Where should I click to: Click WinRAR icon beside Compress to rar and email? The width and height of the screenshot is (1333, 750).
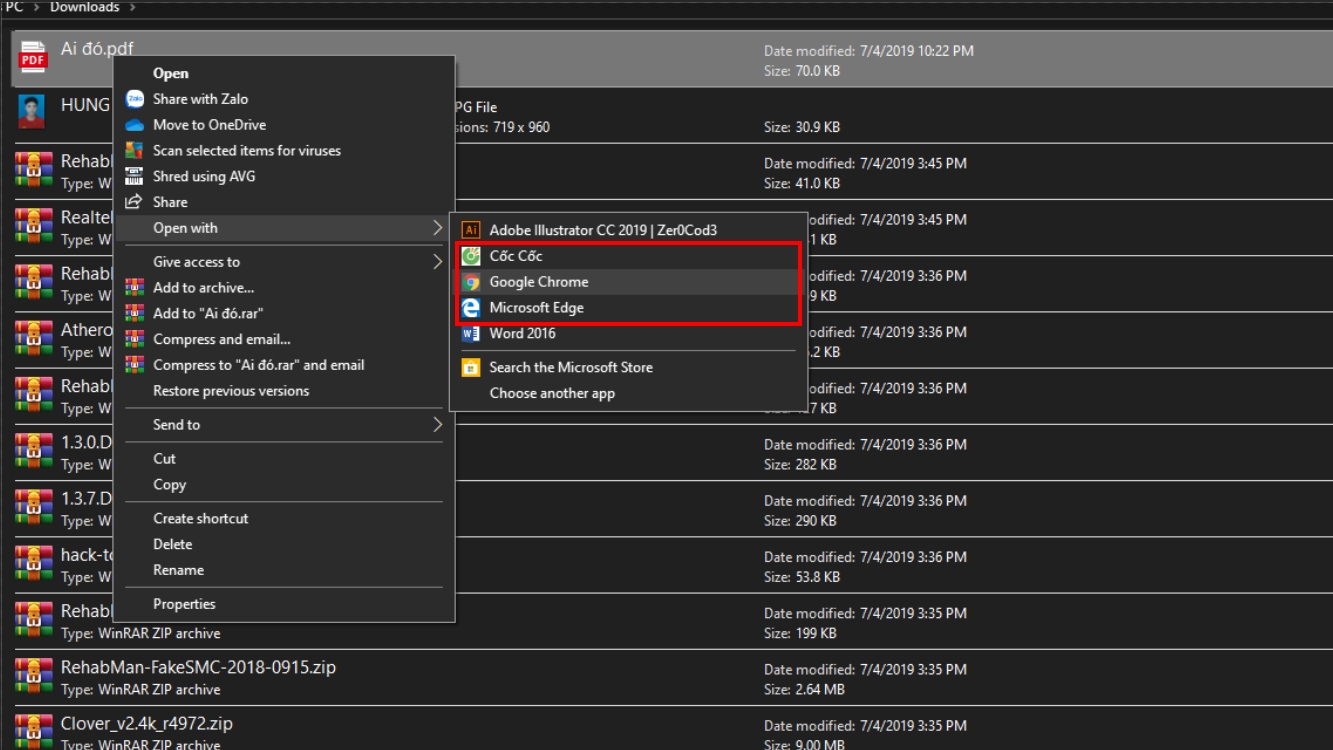(134, 365)
